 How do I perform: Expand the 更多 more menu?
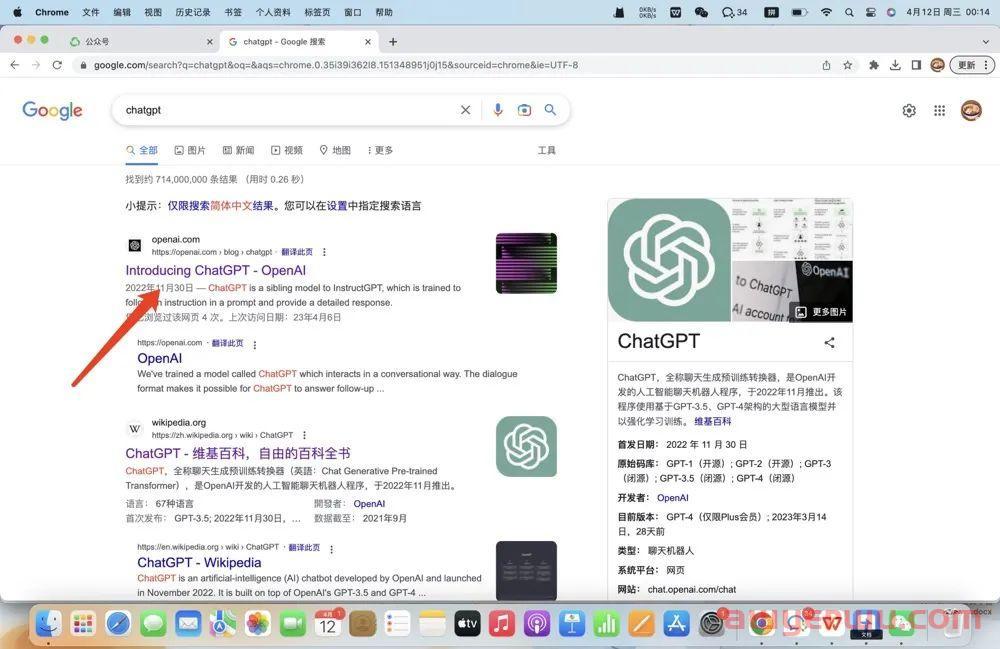pos(380,150)
